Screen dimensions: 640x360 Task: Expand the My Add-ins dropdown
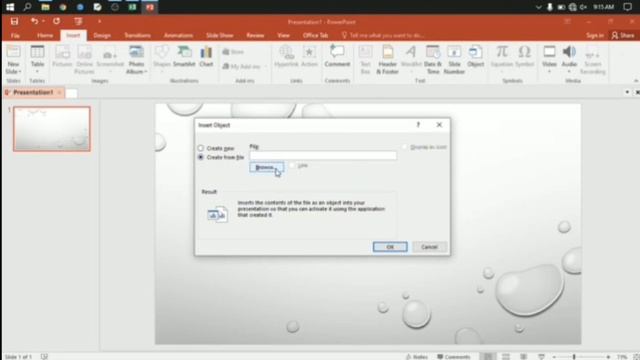265,67
